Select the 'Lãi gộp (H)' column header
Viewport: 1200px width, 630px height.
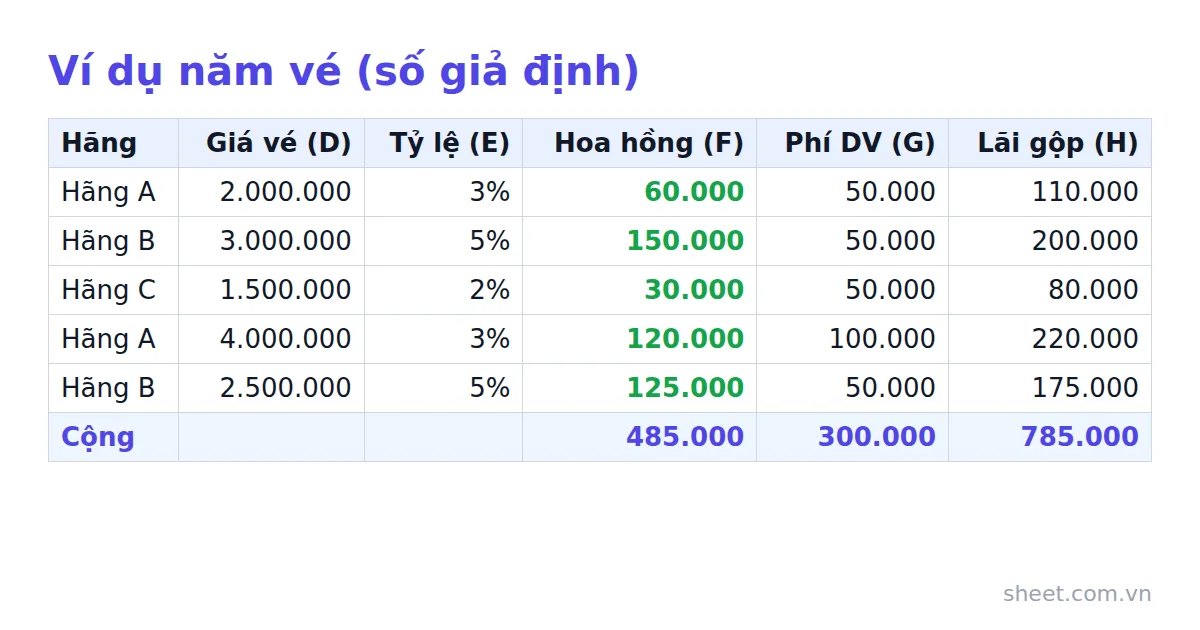tap(1050, 143)
